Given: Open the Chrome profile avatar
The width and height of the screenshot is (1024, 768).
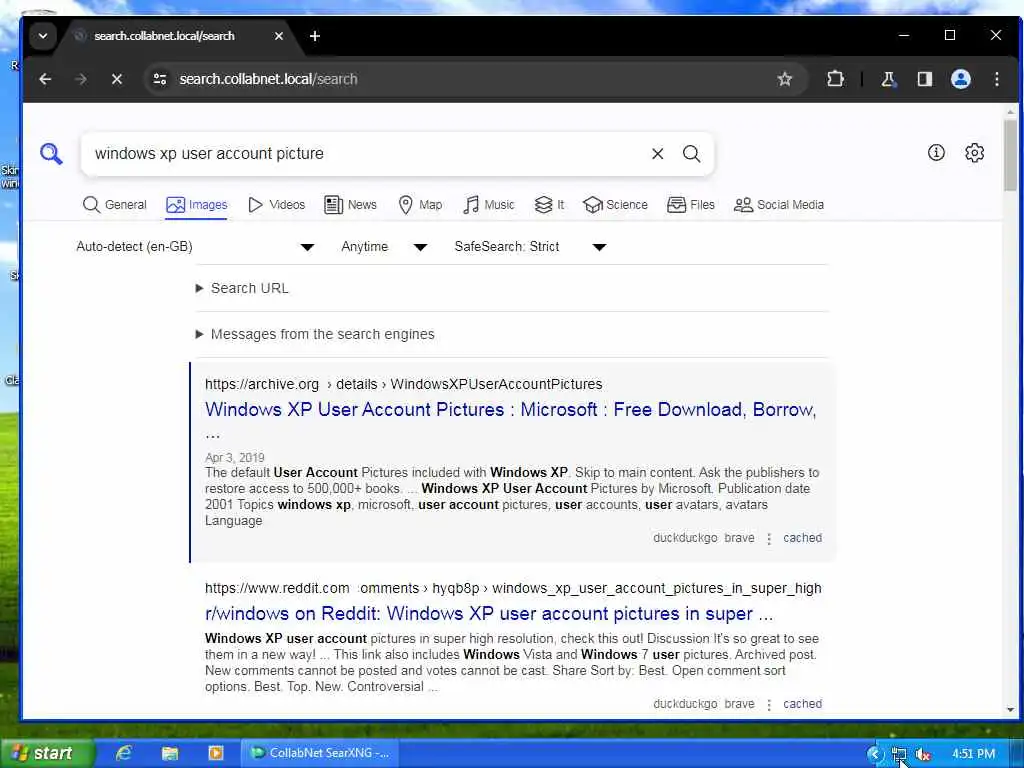Looking at the screenshot, I should point(960,79).
